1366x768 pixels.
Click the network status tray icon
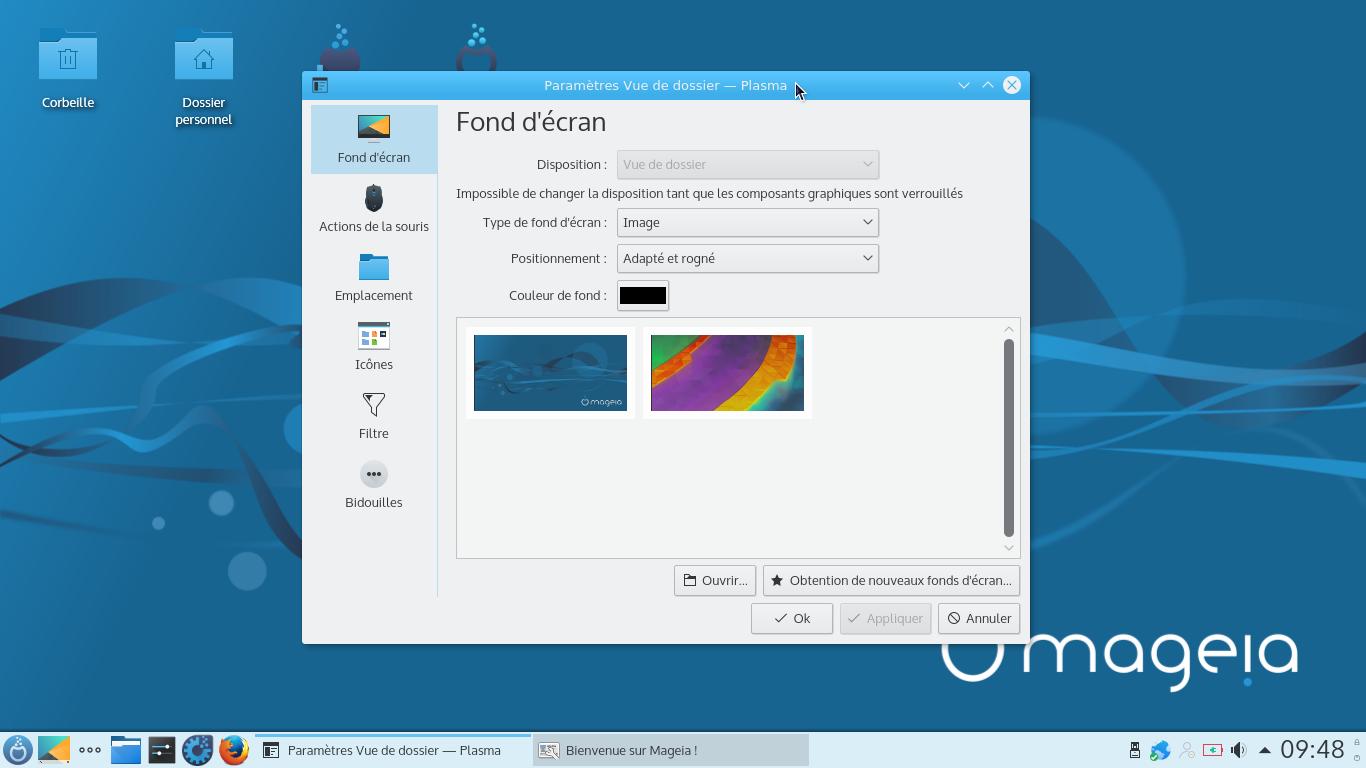point(1161,750)
